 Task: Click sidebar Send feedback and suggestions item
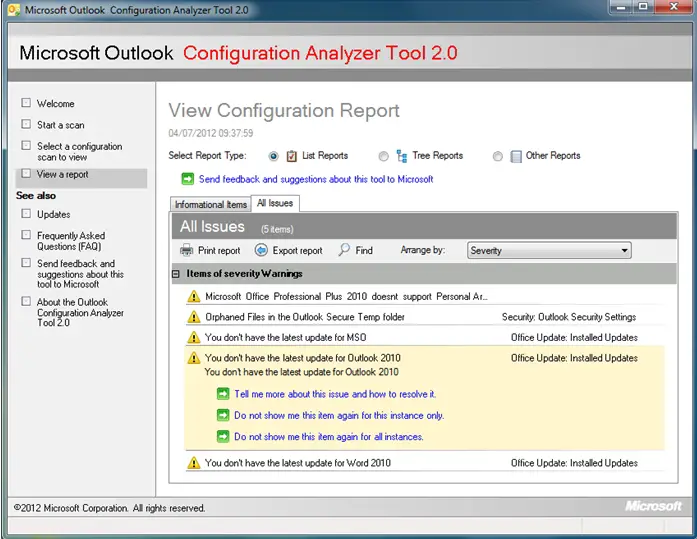pyautogui.click(x=80, y=274)
